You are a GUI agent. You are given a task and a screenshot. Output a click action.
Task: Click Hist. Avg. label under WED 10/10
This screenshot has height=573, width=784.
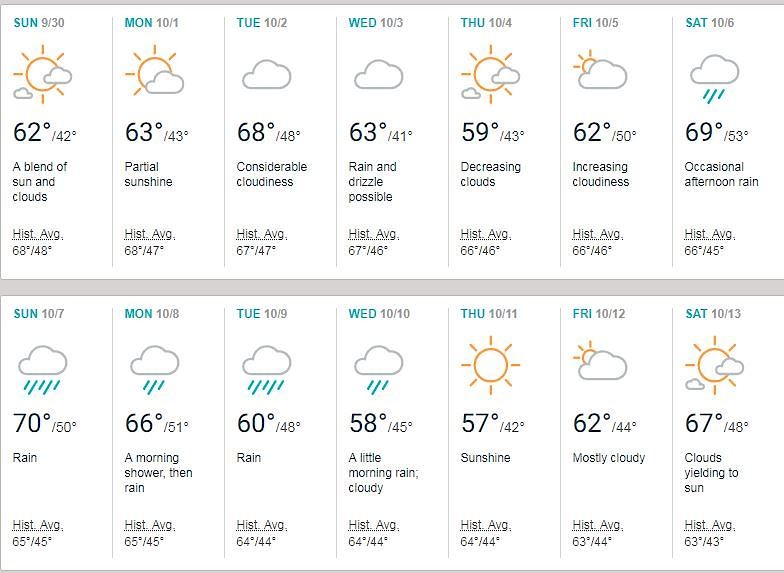pyautogui.click(x=374, y=525)
